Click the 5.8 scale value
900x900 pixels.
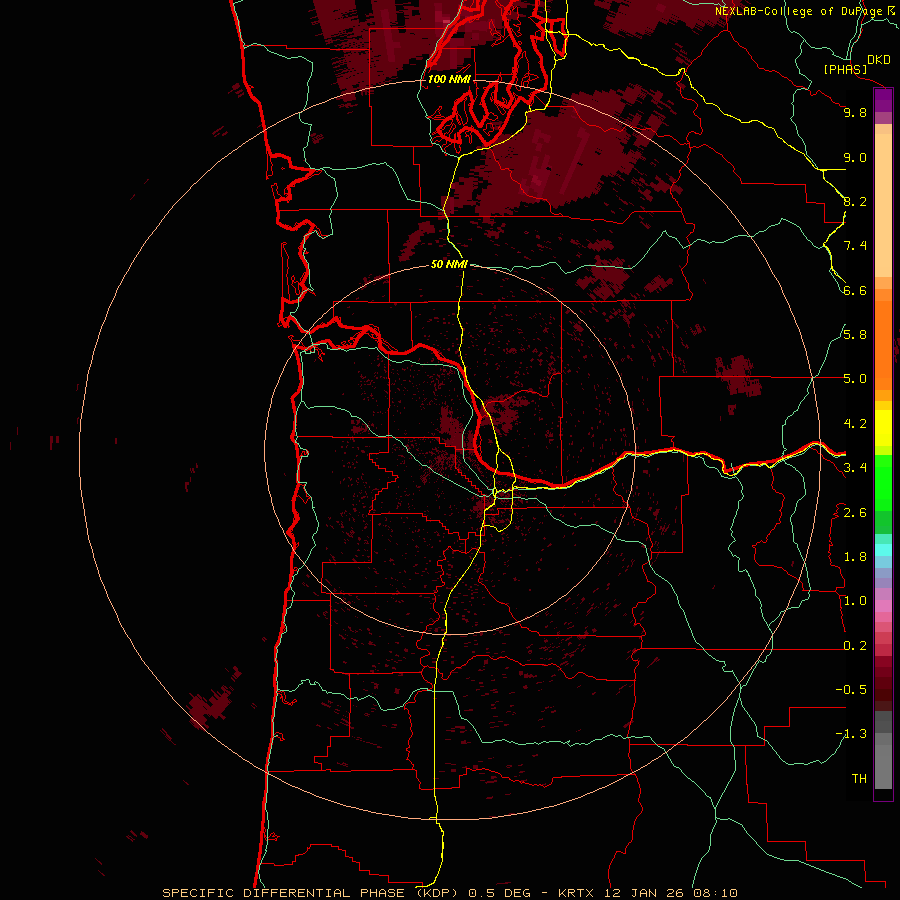coord(855,335)
